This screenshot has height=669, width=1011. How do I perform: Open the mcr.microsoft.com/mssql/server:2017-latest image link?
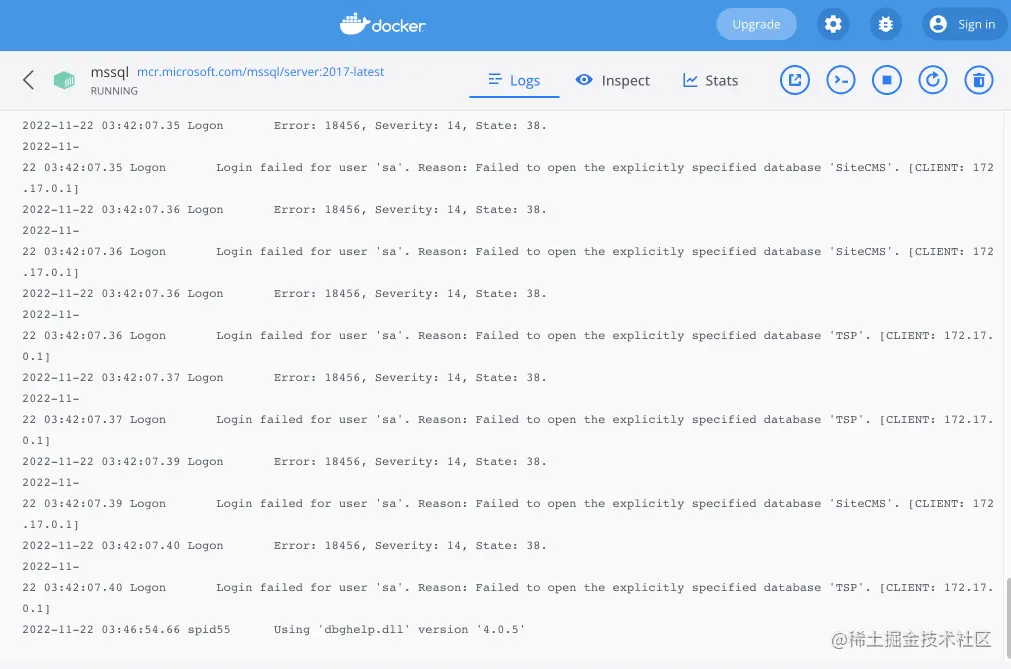coord(260,72)
